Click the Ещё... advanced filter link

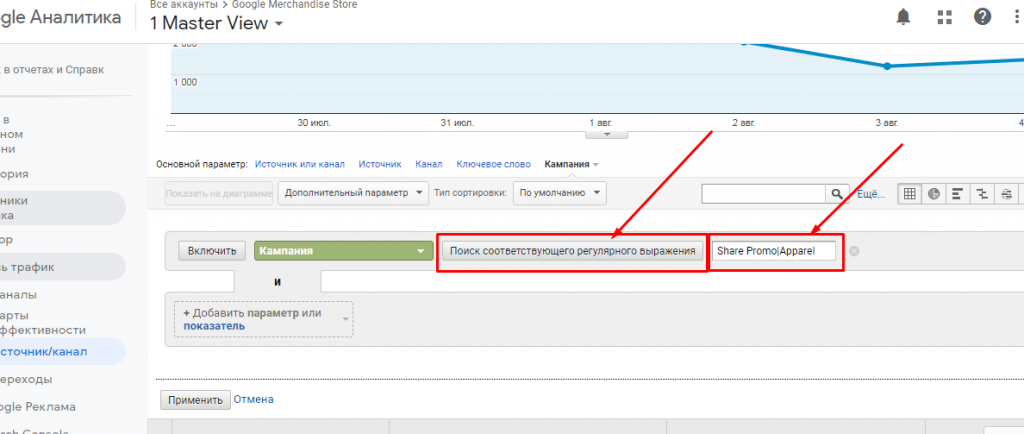point(870,194)
